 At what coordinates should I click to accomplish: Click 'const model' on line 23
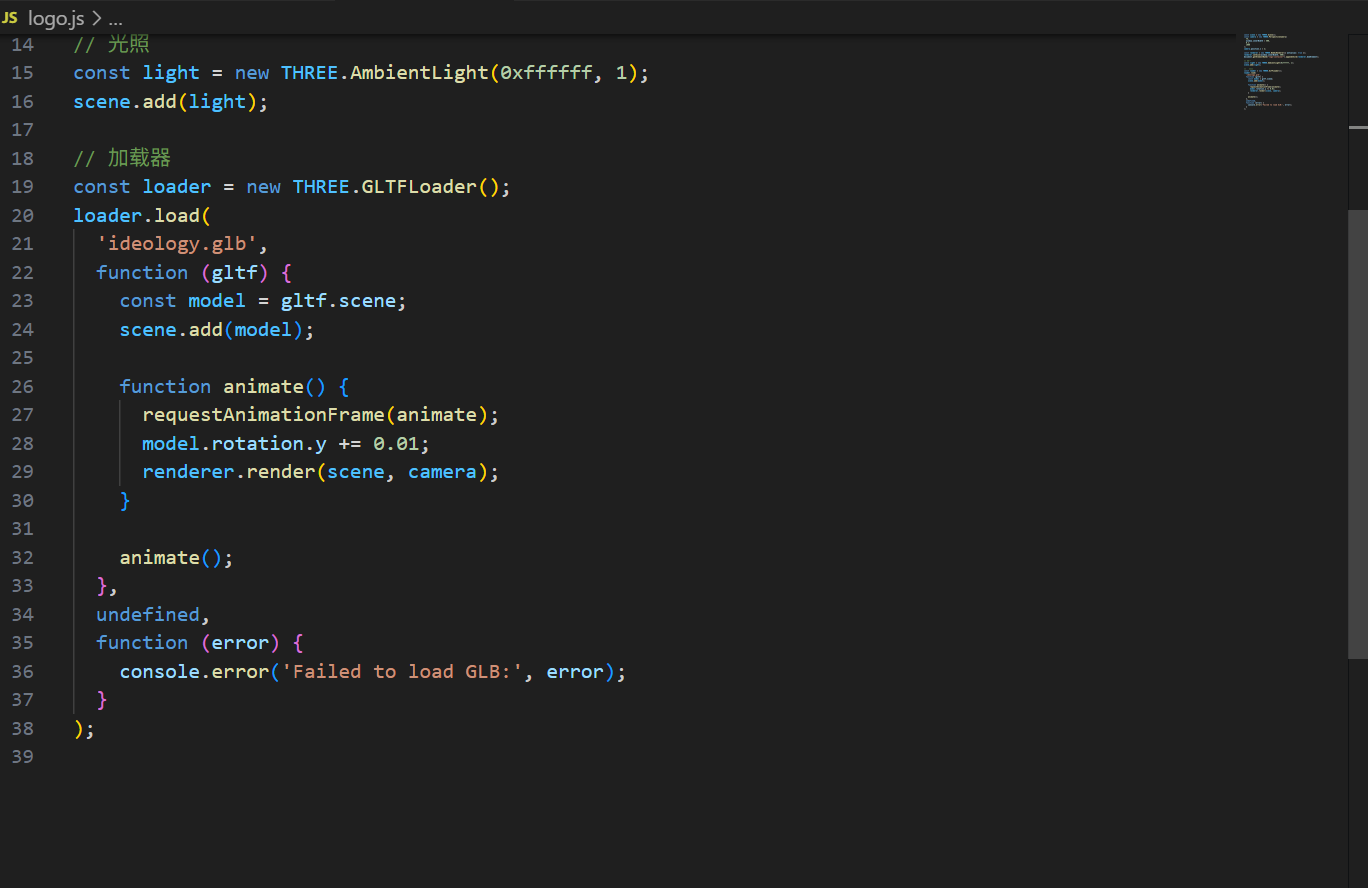[182, 301]
